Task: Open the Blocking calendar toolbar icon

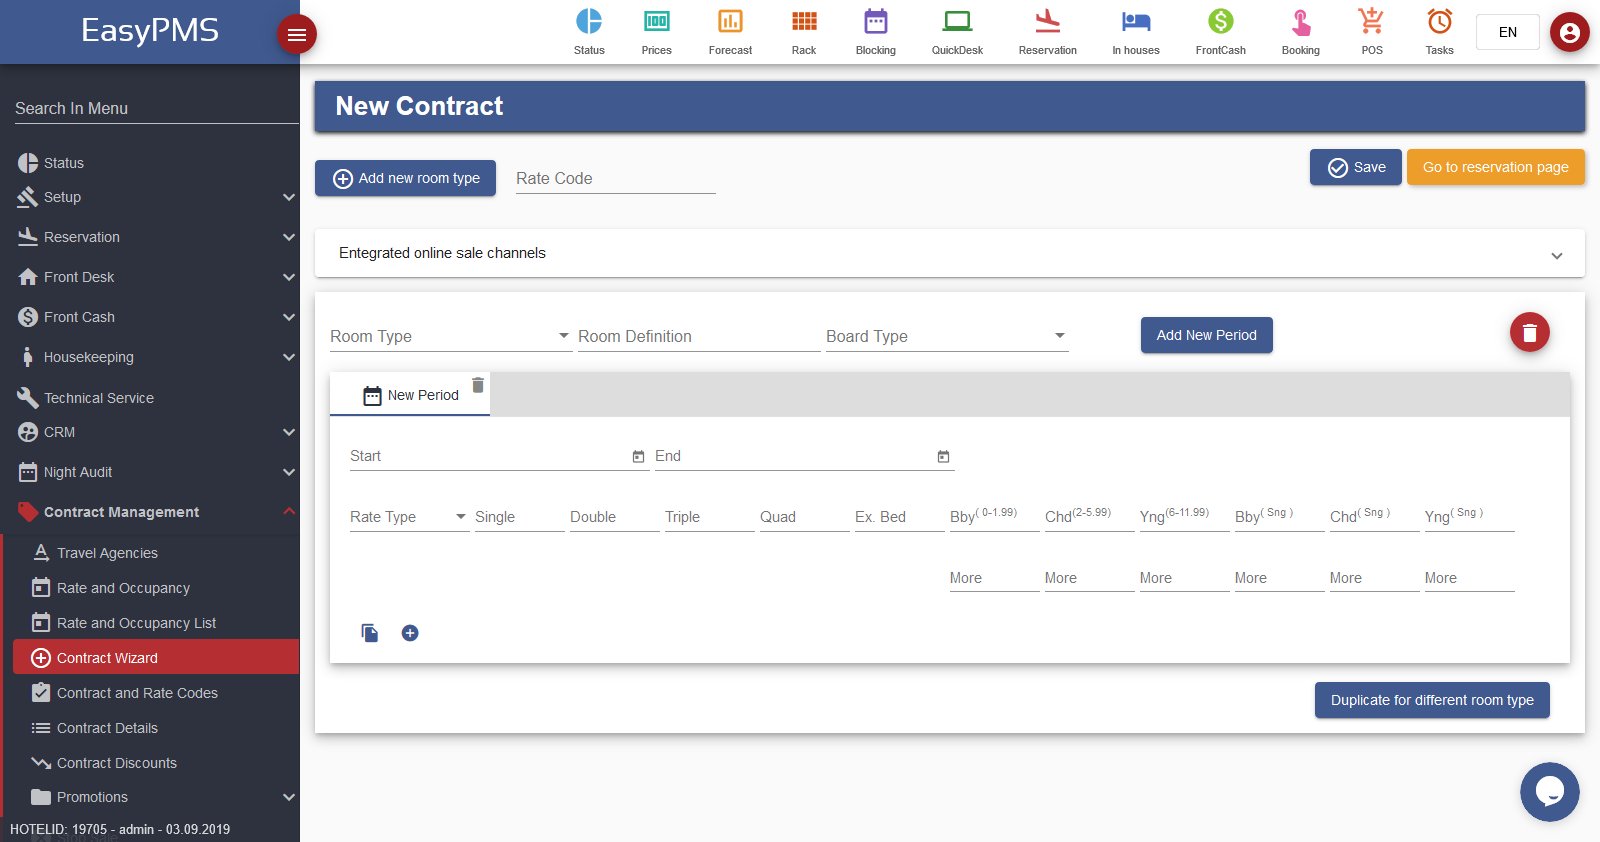Action: pos(876,21)
